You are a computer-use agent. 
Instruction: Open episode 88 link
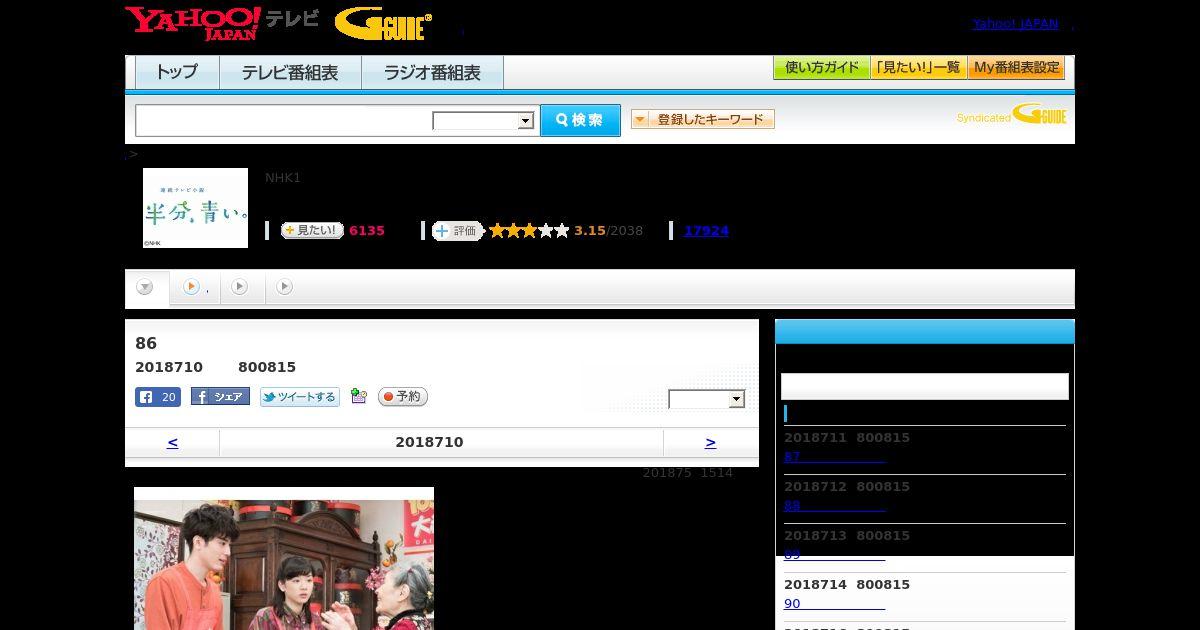point(834,506)
